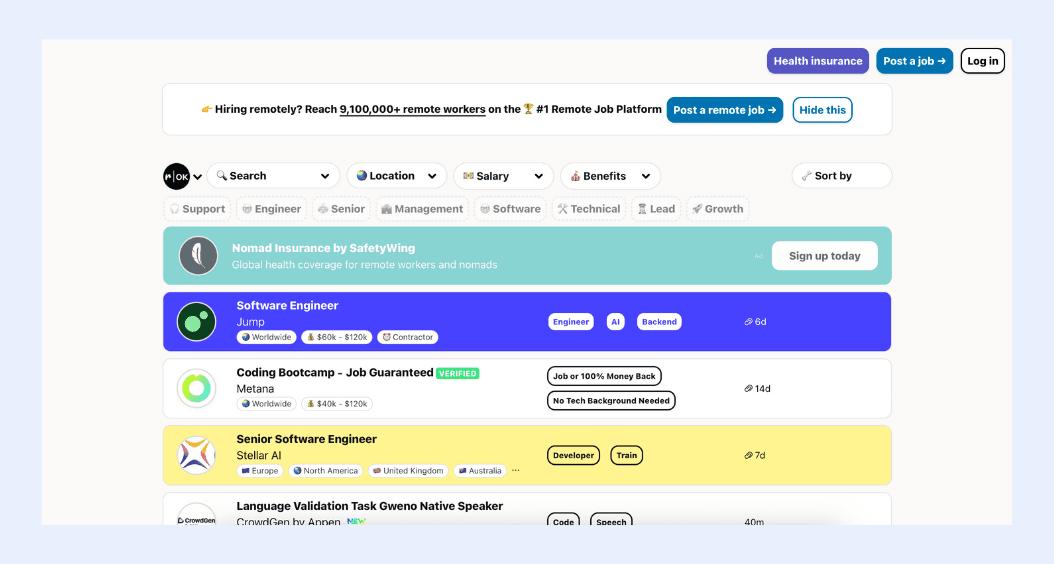This screenshot has height=564, width=1054.
Task: Click the Worldwide tag on Metana job
Action: click(x=267, y=403)
